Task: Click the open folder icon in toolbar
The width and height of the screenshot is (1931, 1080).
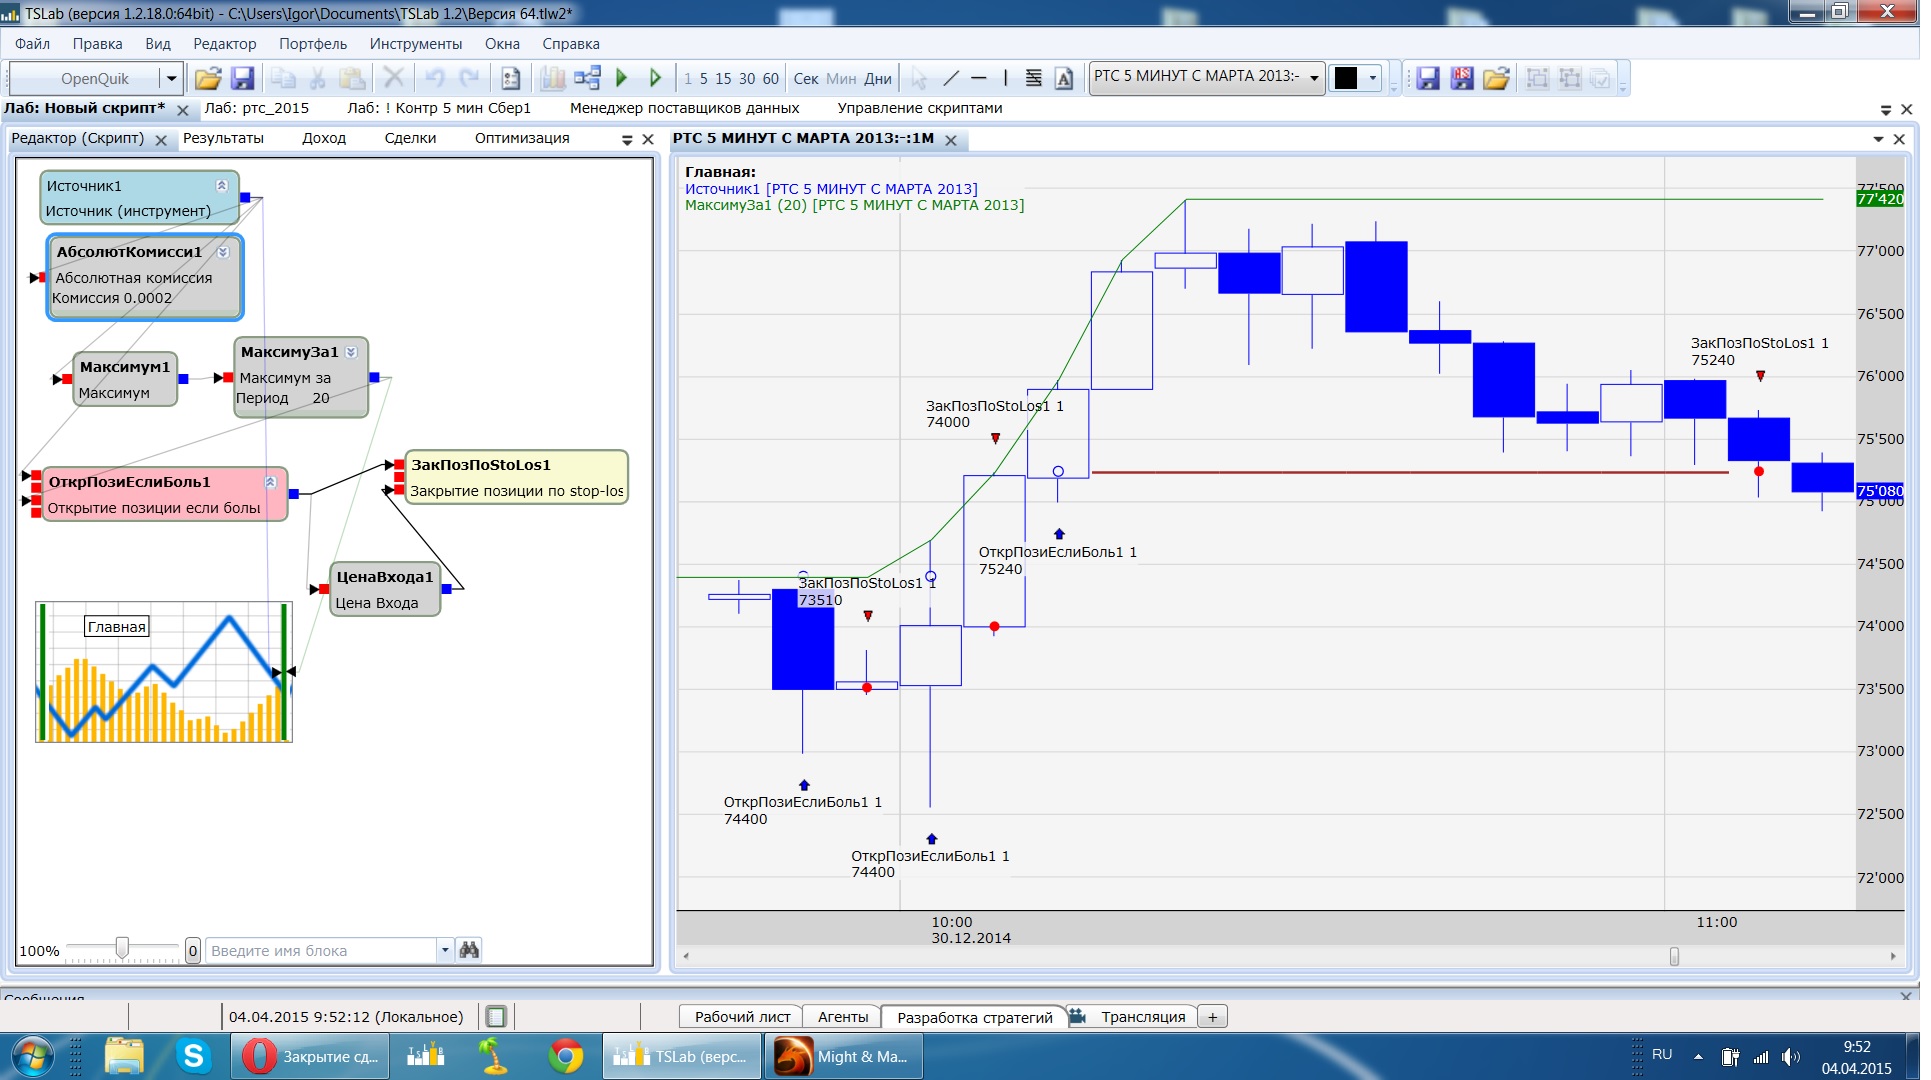Action: [208, 78]
